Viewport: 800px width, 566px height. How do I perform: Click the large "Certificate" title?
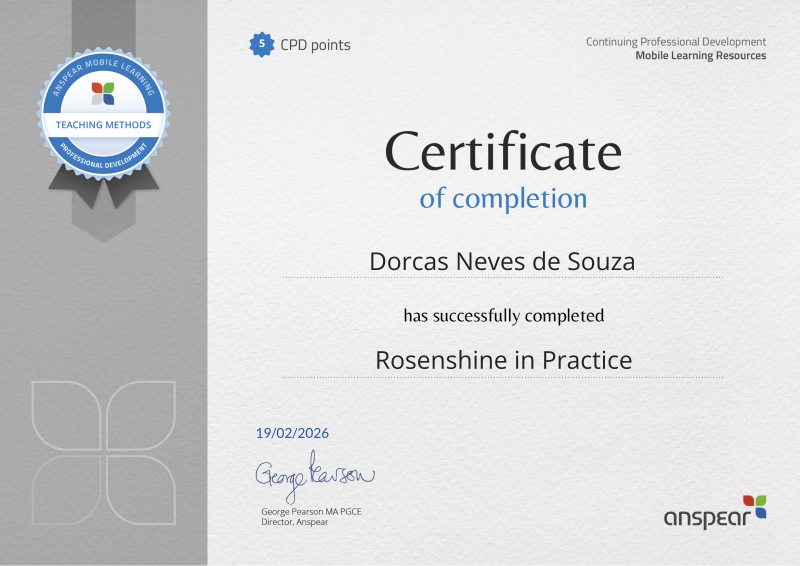[x=503, y=151]
